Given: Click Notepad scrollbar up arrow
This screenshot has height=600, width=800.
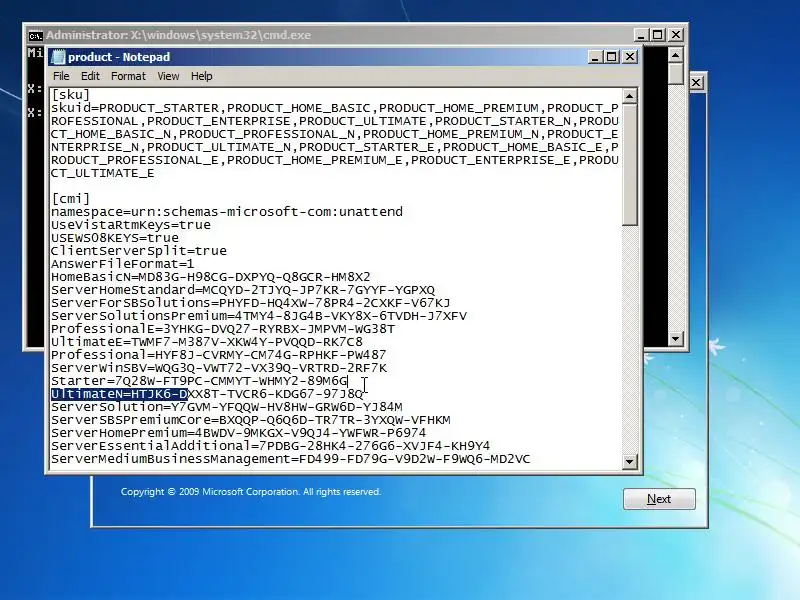Looking at the screenshot, I should 630,96.
